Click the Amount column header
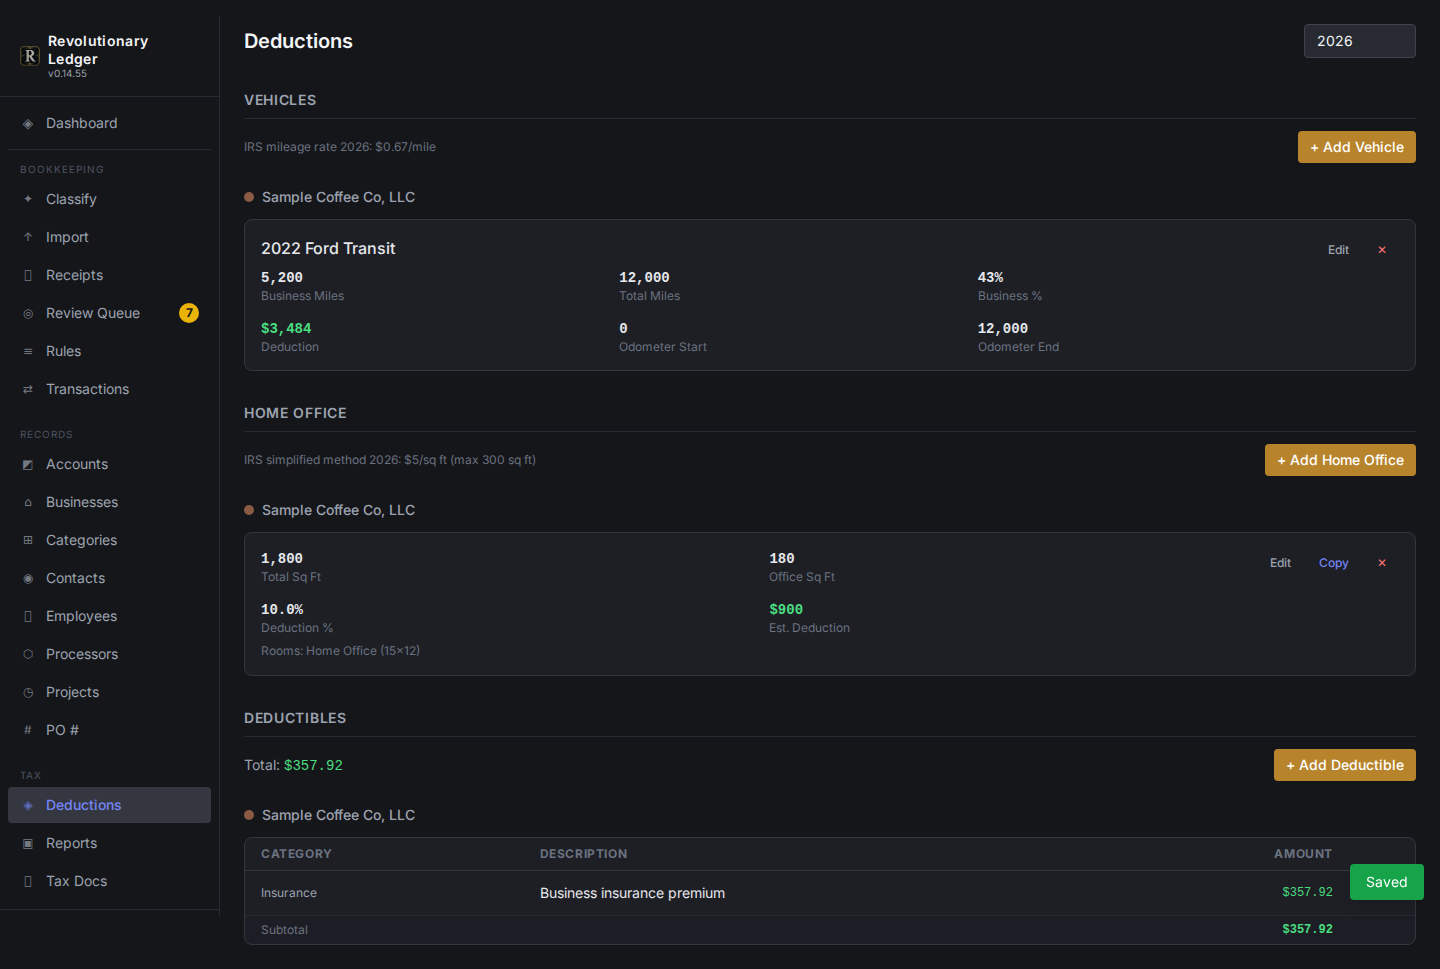This screenshot has width=1440, height=969. point(1302,854)
